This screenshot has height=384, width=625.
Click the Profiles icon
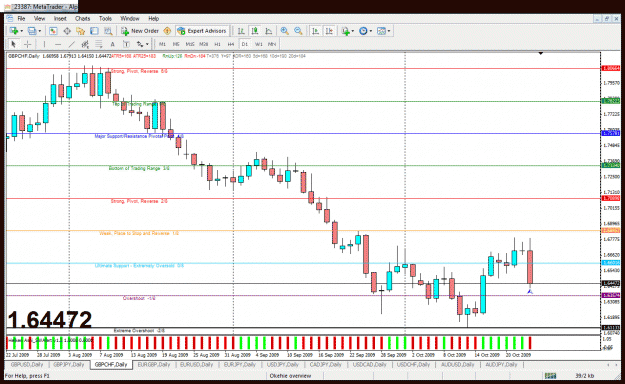tap(32, 31)
